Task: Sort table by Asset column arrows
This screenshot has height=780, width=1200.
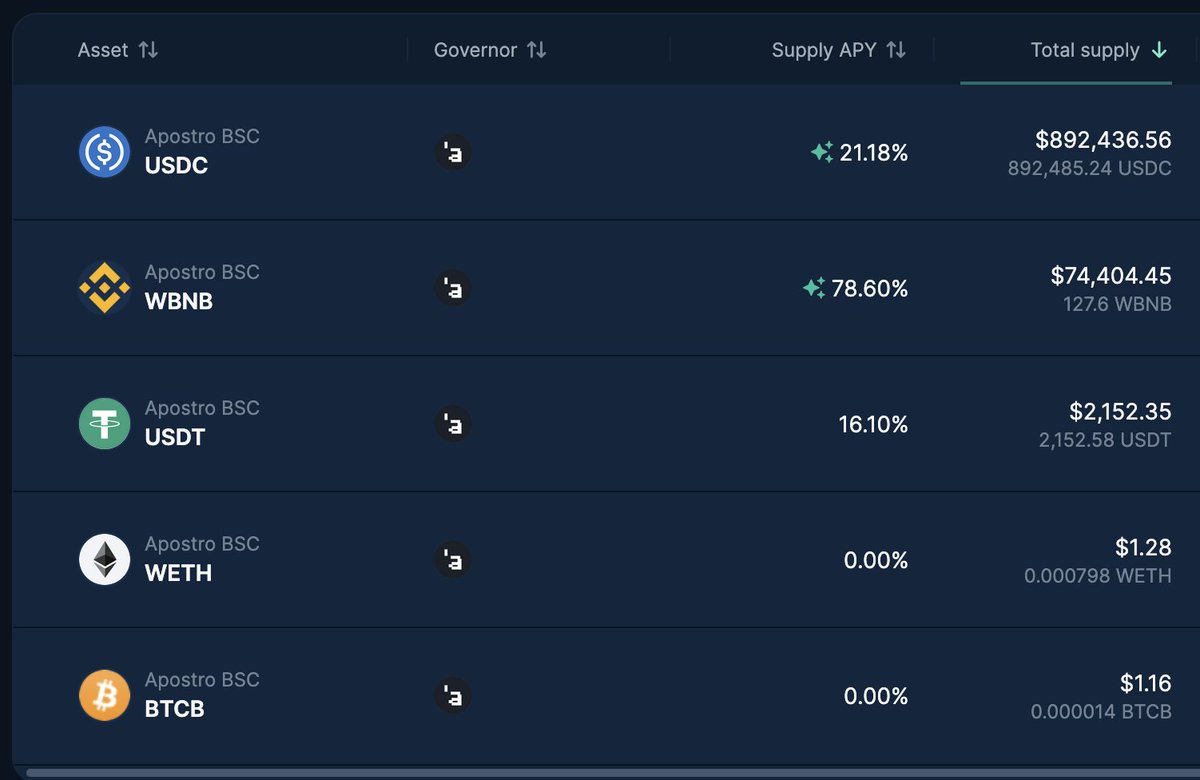Action: (x=148, y=50)
